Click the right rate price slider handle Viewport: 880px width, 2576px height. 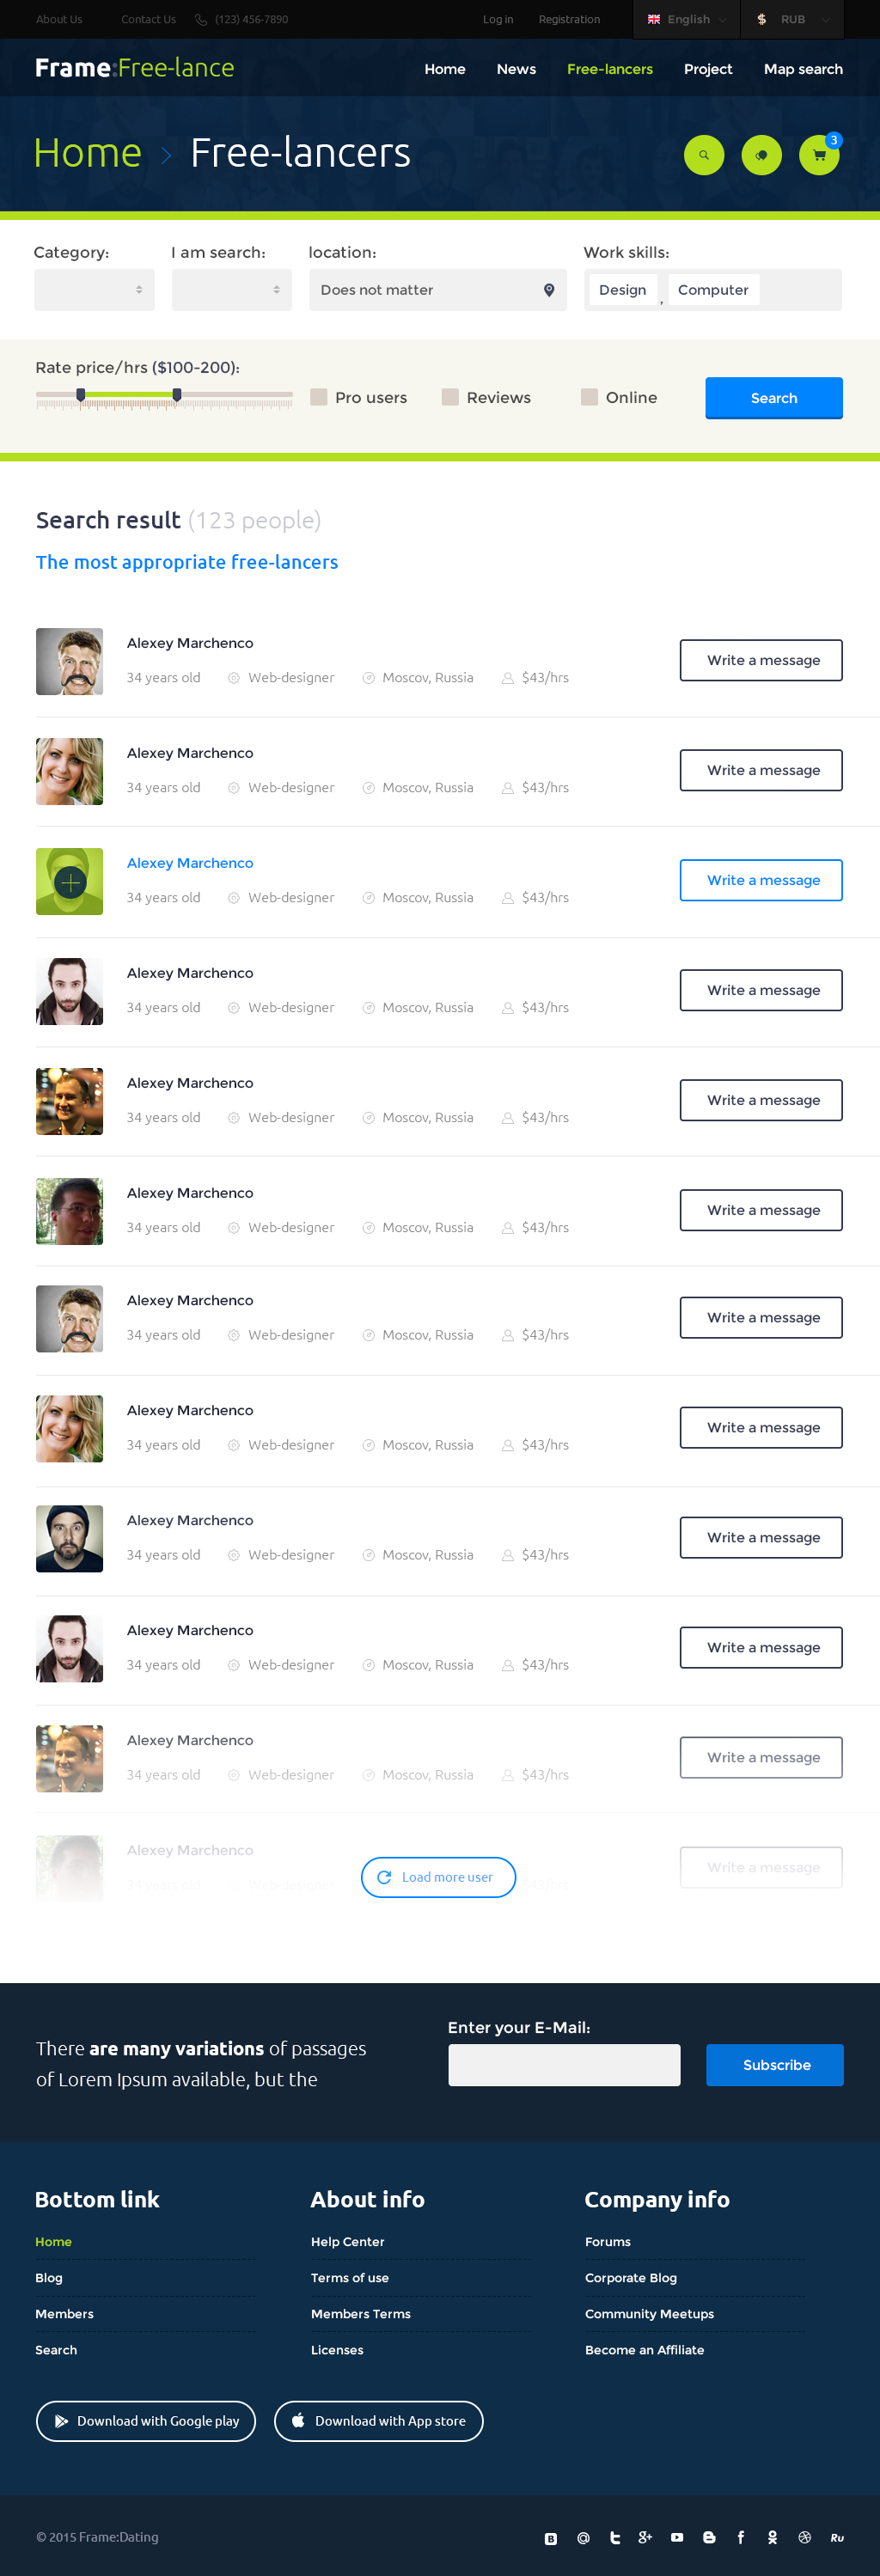click(177, 395)
